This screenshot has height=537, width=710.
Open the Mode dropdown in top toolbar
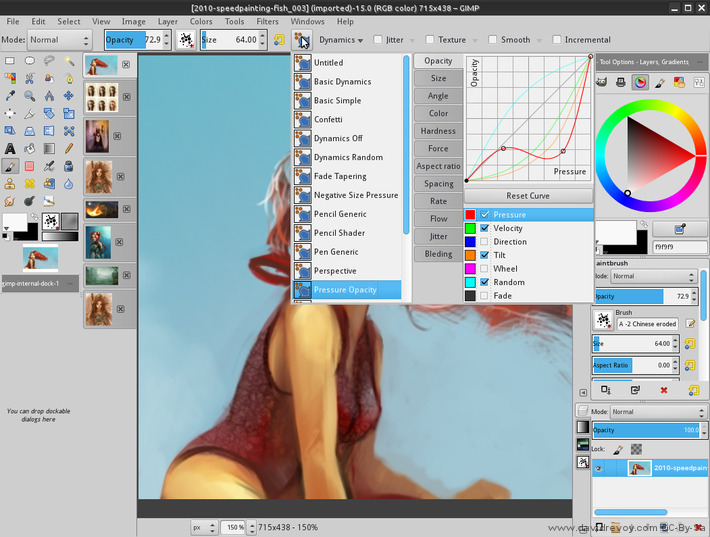coord(58,40)
